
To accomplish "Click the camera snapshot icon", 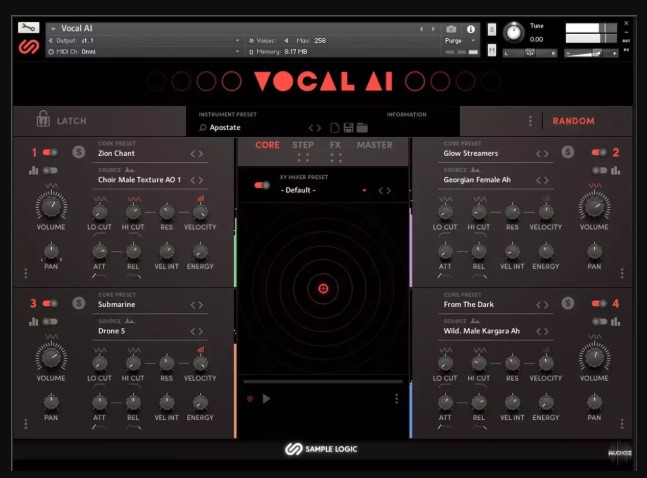I will [451, 29].
